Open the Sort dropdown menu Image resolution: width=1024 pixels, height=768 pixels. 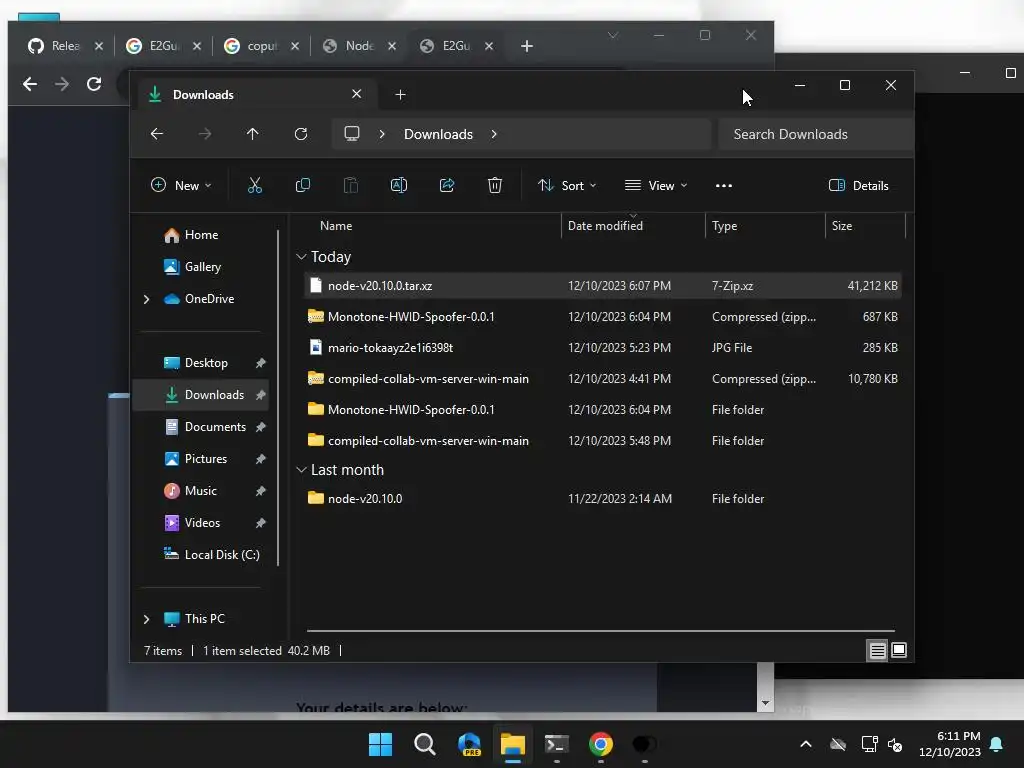(567, 185)
